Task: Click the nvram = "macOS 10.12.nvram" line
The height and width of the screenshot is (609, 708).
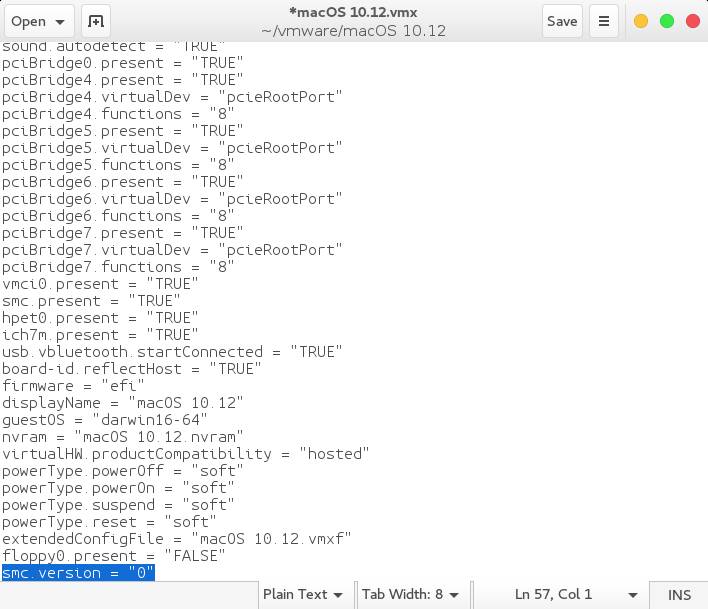Action: click(x=122, y=437)
